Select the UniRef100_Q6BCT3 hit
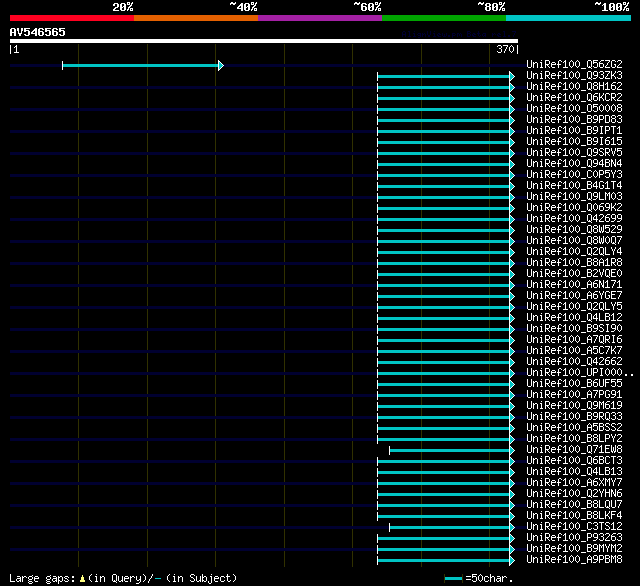Screen dimensions: 640x586 tap(574, 461)
